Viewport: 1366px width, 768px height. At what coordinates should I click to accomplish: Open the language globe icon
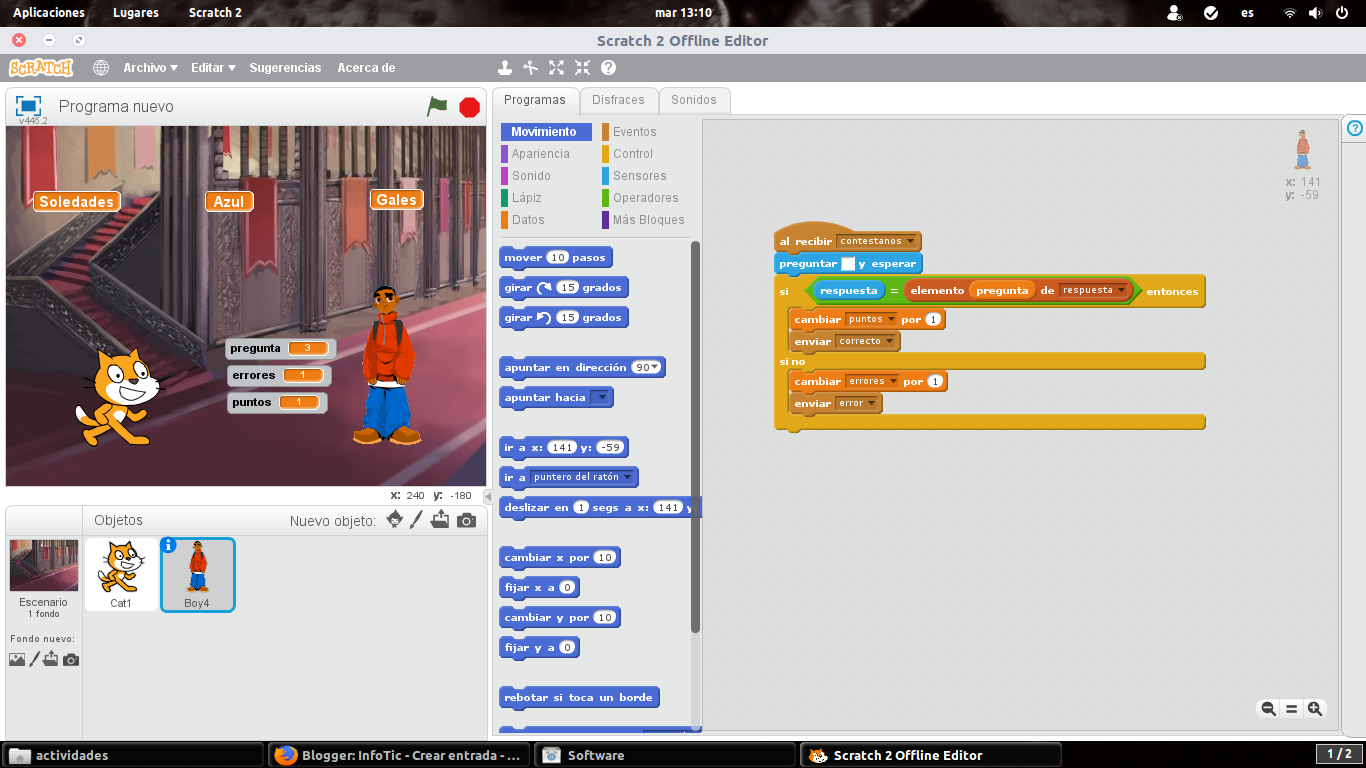coord(101,68)
